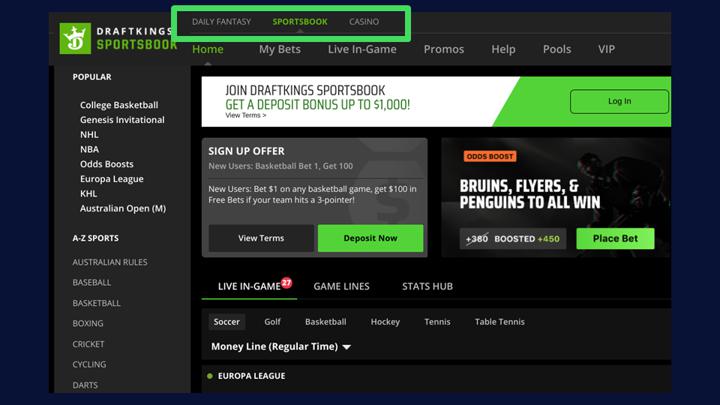Open the Promos page

point(444,49)
